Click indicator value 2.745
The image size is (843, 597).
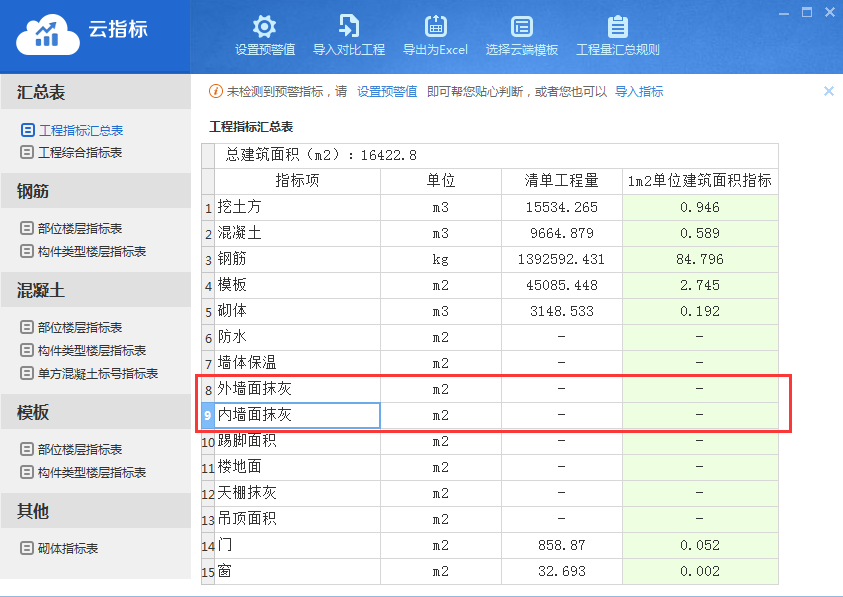click(700, 285)
